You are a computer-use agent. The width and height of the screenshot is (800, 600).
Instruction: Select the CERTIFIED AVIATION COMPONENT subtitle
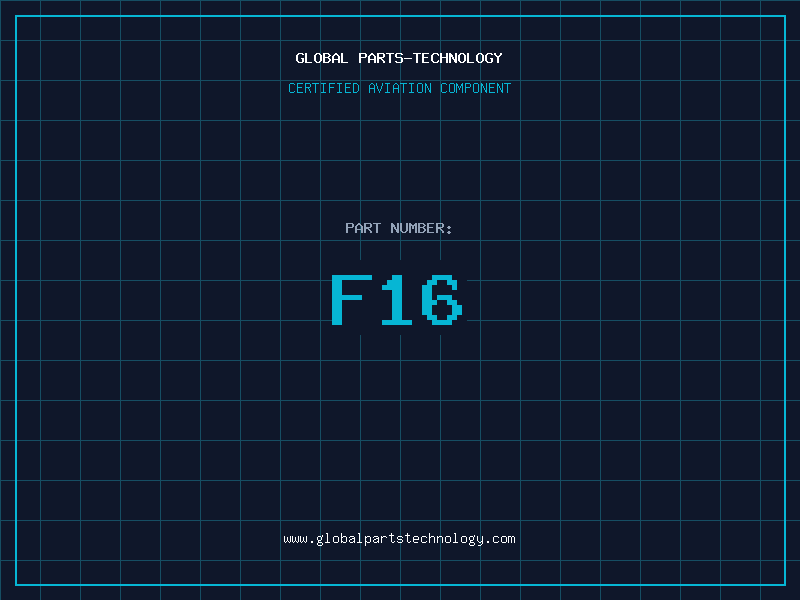[399, 88]
